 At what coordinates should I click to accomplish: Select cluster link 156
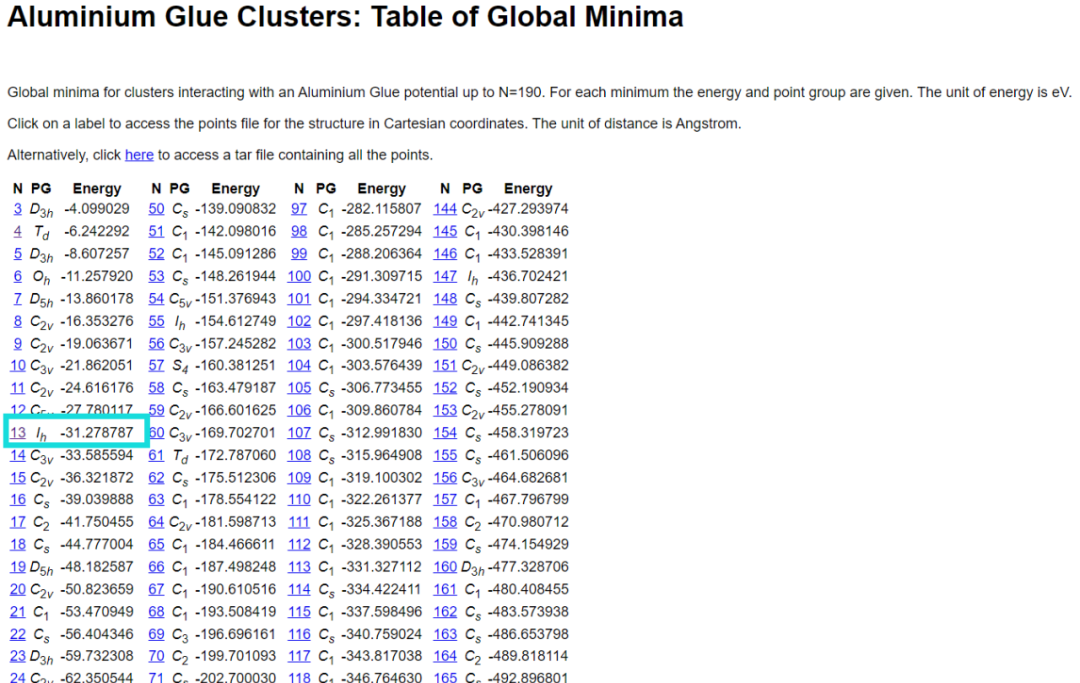point(445,478)
